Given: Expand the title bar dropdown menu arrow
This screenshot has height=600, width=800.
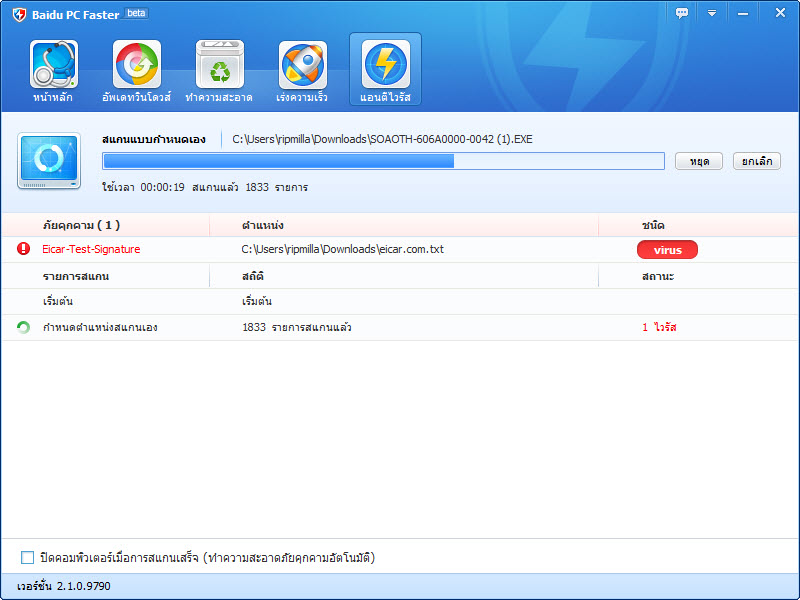Looking at the screenshot, I should 712,13.
